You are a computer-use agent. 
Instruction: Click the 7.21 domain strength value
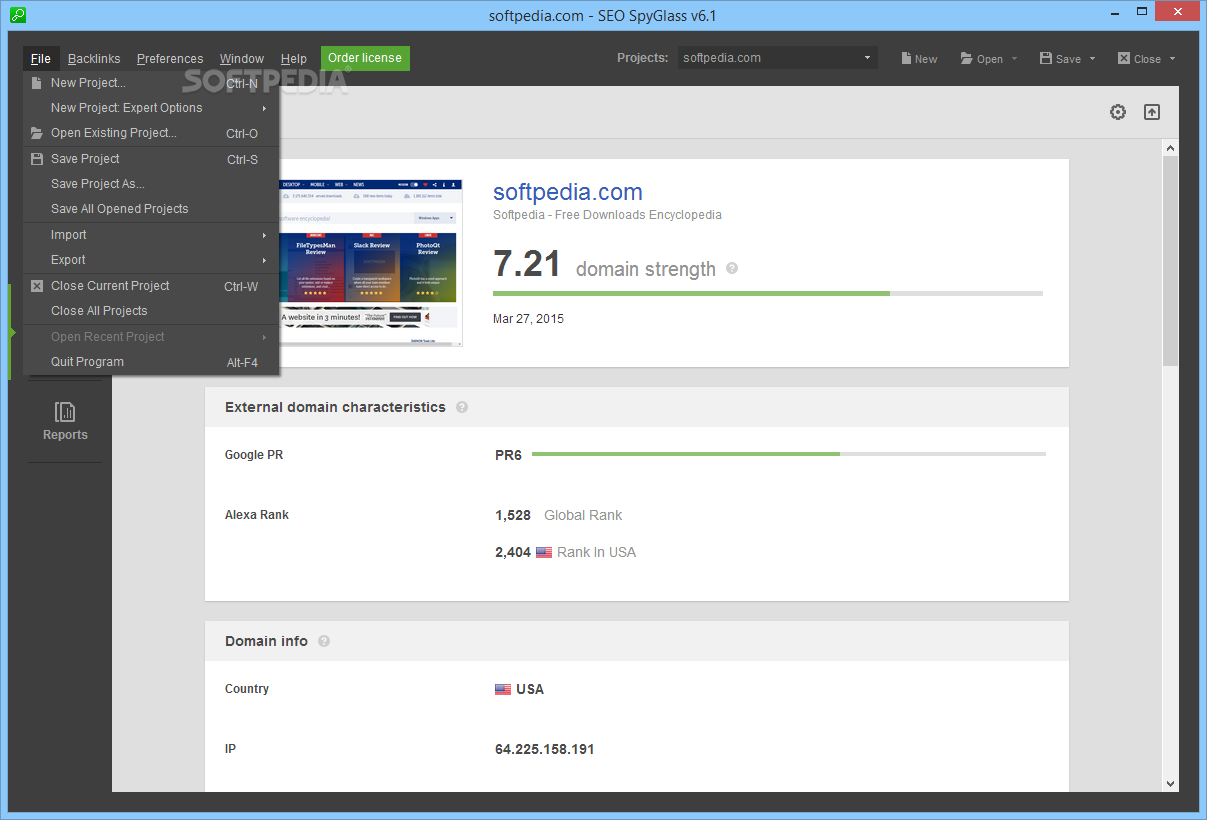coord(527,264)
